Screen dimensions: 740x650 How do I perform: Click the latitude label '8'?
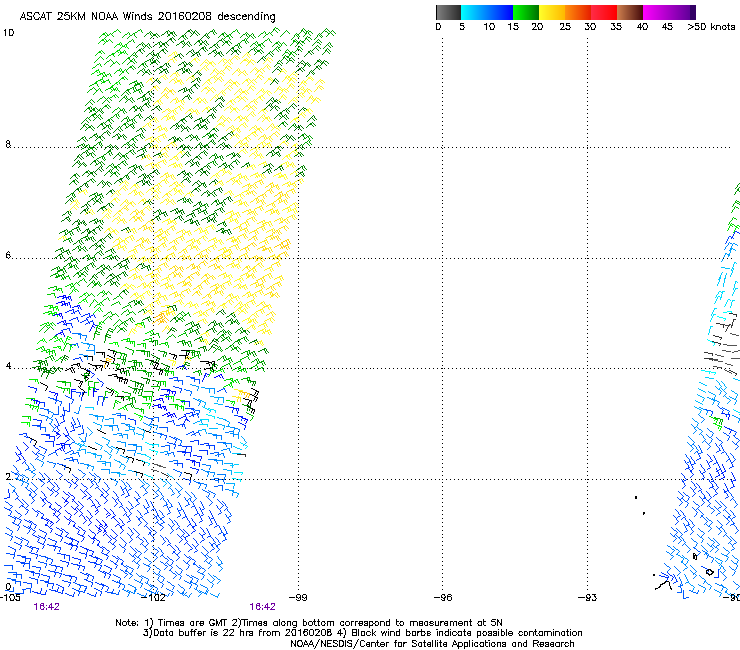[x=8, y=144]
